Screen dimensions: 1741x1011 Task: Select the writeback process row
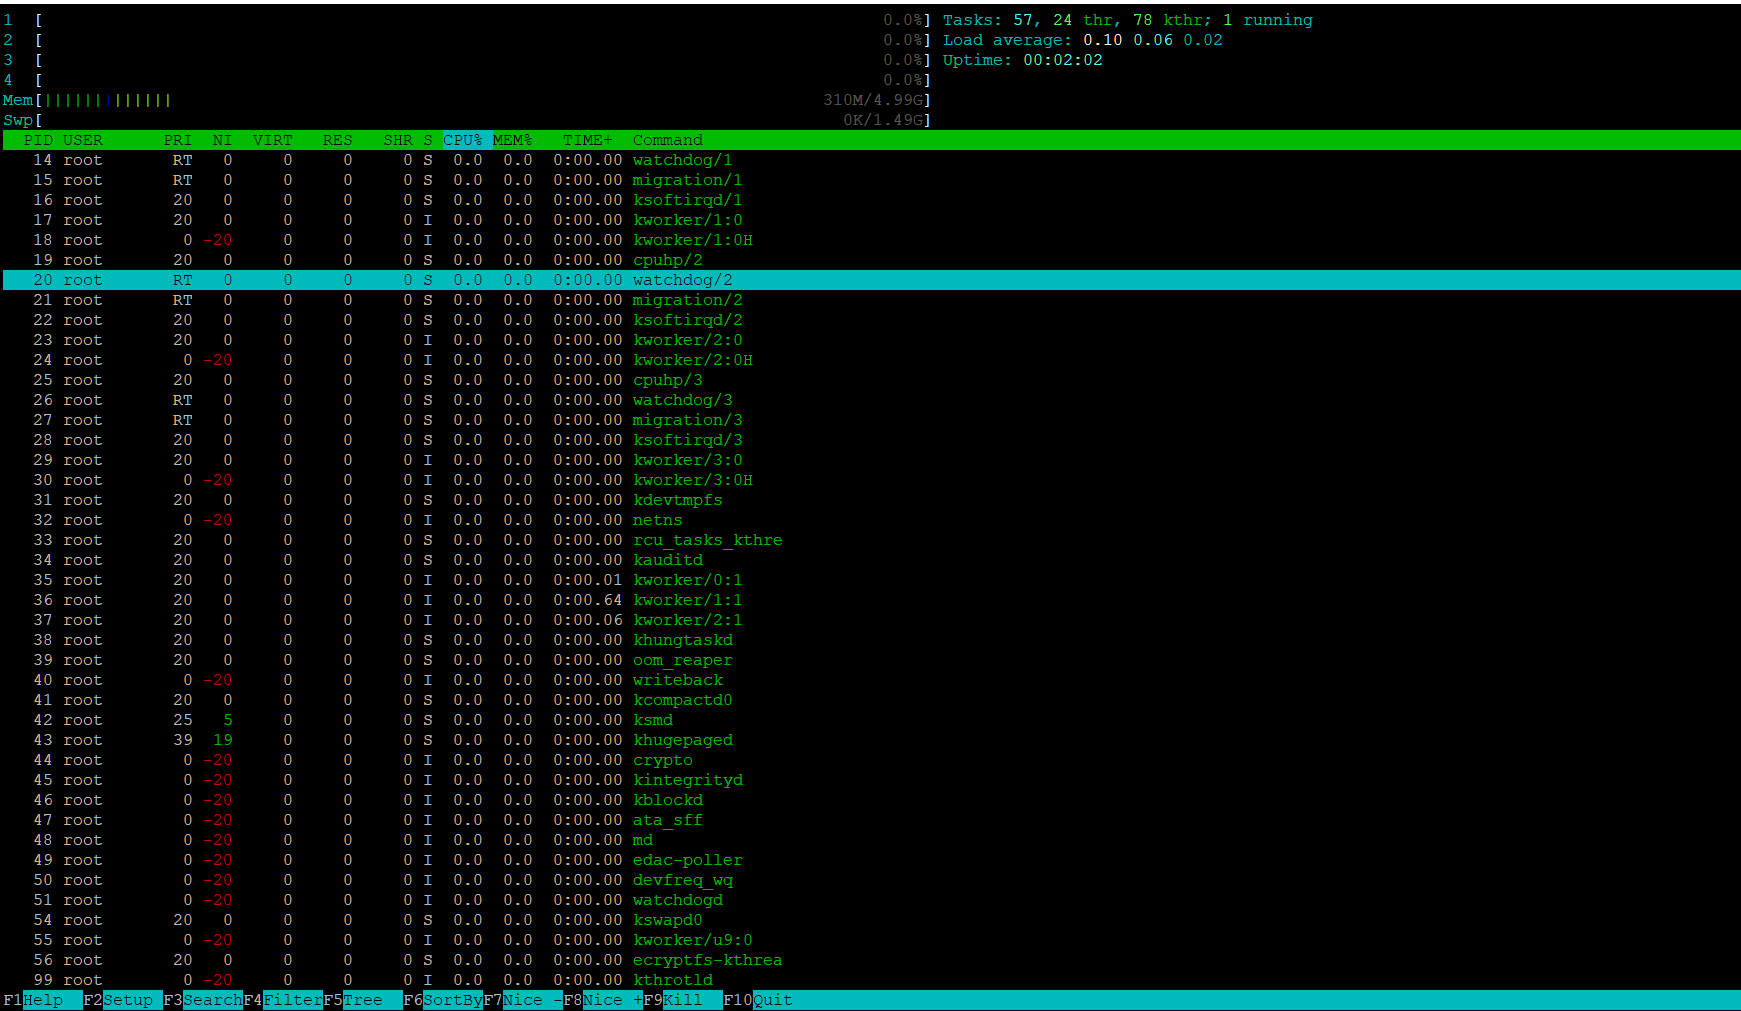click(x=871, y=680)
